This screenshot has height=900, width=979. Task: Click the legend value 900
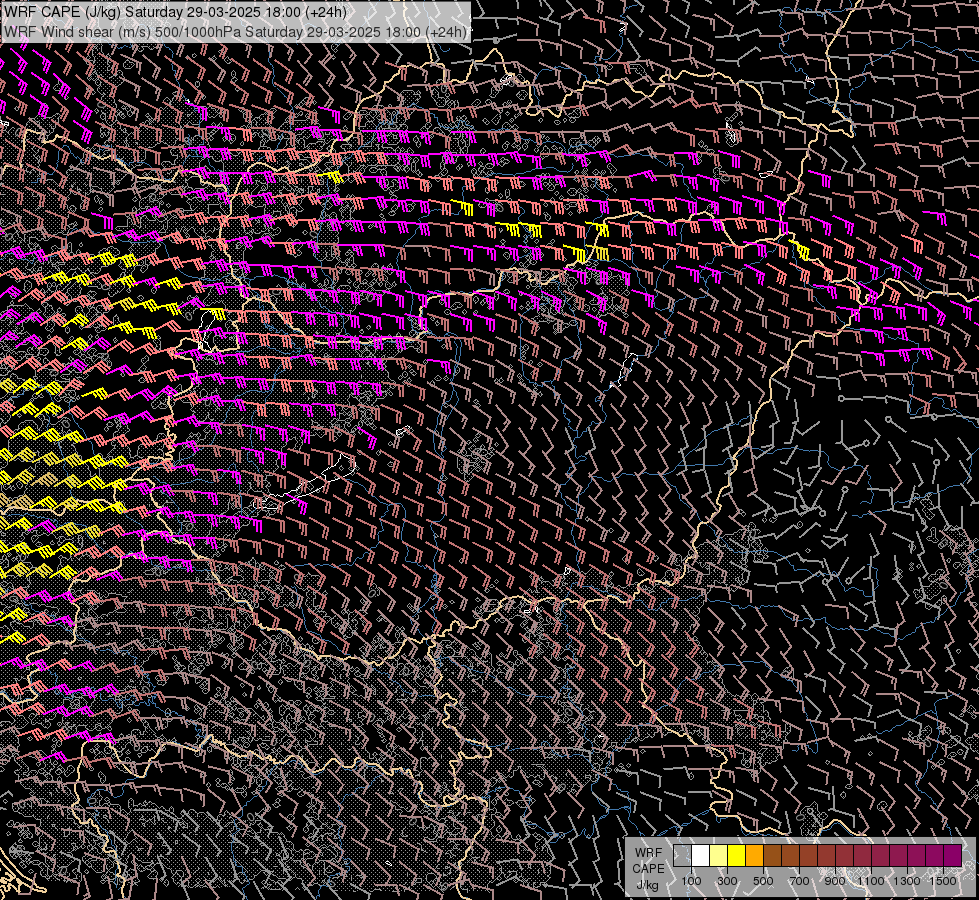pyautogui.click(x=835, y=881)
